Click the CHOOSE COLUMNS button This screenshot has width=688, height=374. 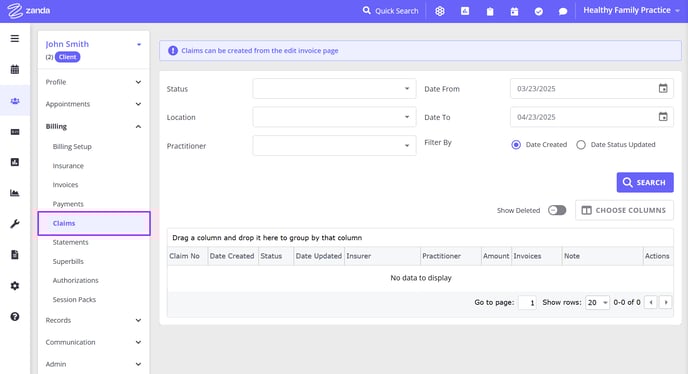click(624, 210)
